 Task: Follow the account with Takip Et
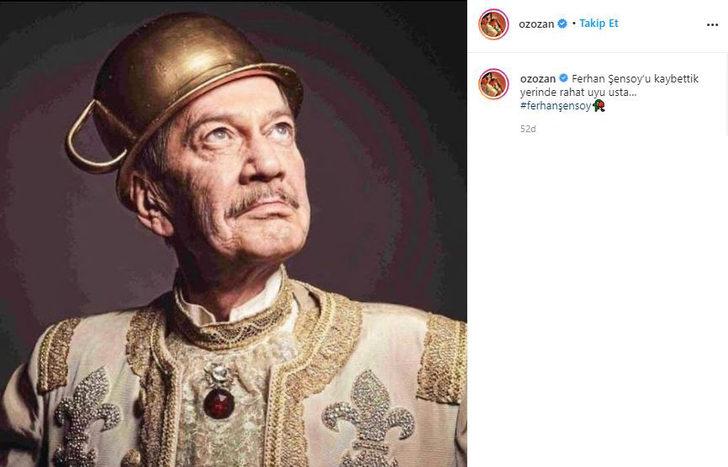(598, 24)
